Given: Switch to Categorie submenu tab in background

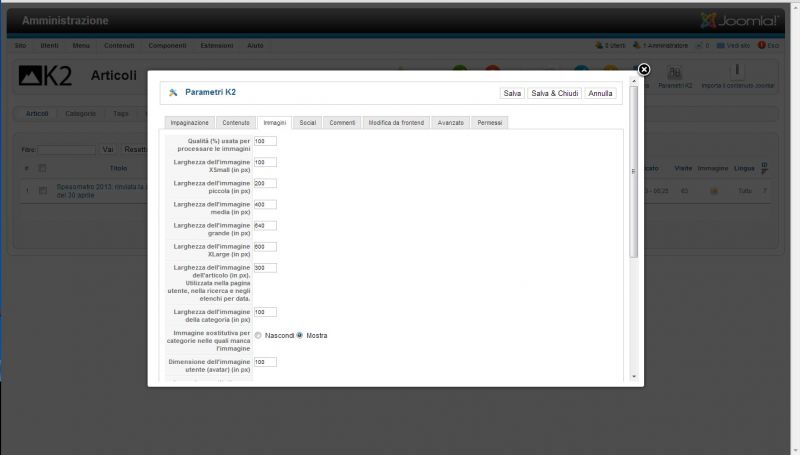Looking at the screenshot, I should pos(81,113).
